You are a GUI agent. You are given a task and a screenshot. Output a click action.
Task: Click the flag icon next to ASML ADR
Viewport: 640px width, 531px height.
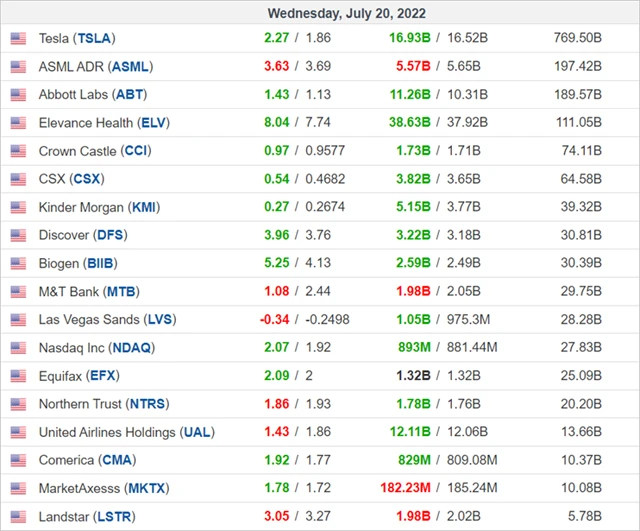(18, 66)
